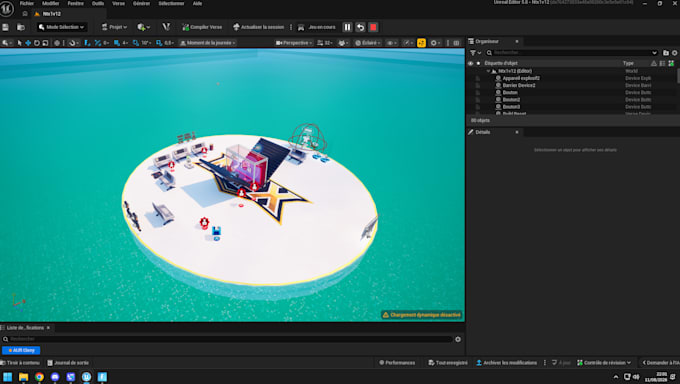Toggle the visibility eye column header

coord(471,63)
